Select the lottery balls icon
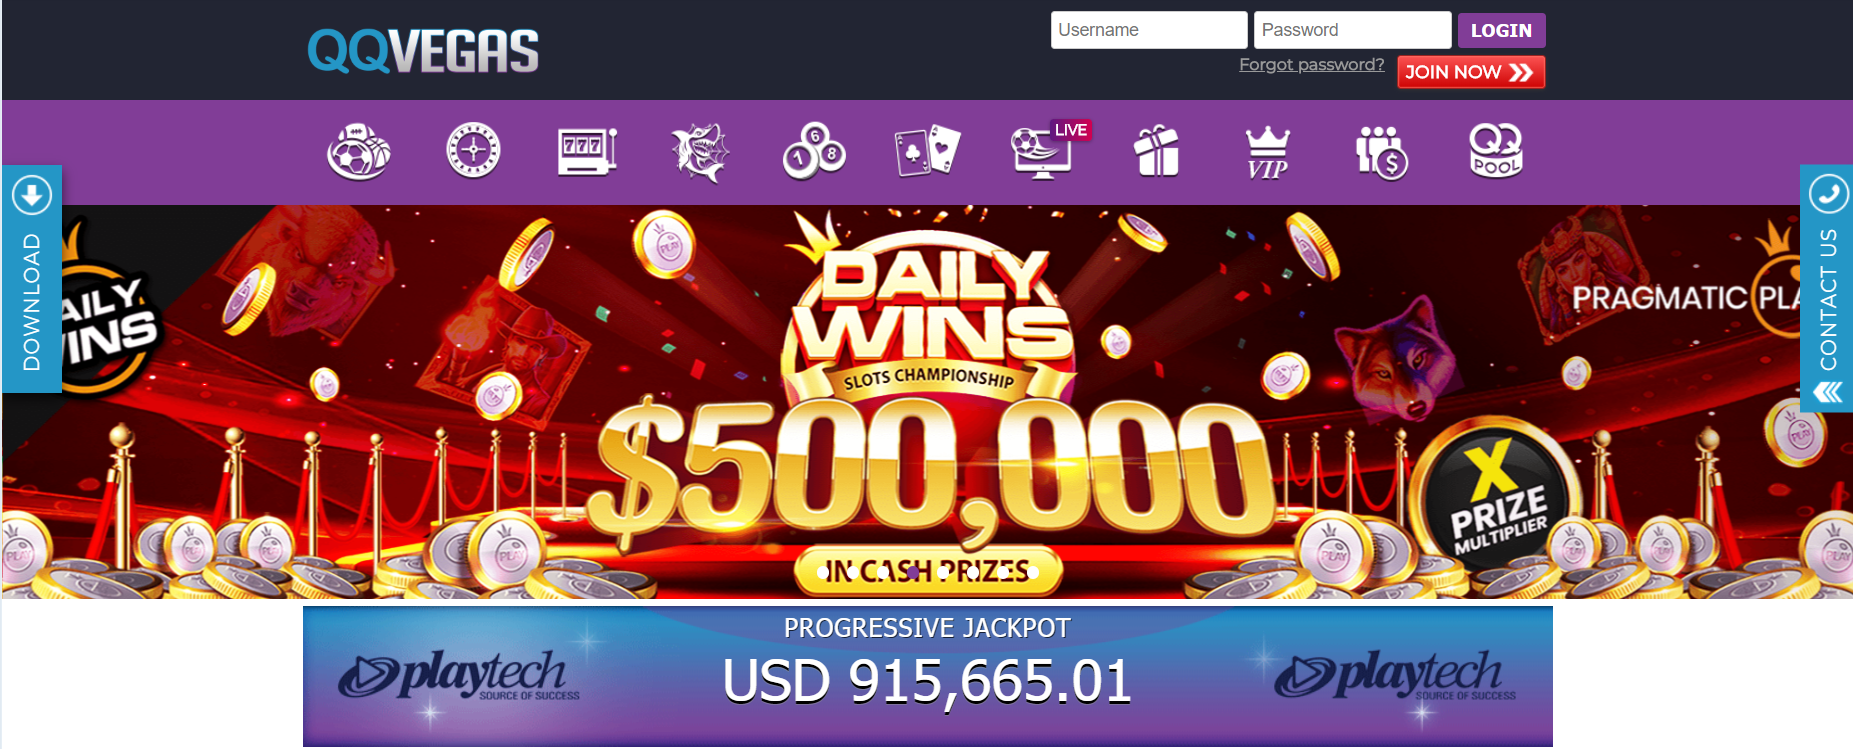The height and width of the screenshot is (749, 1853). click(x=814, y=152)
